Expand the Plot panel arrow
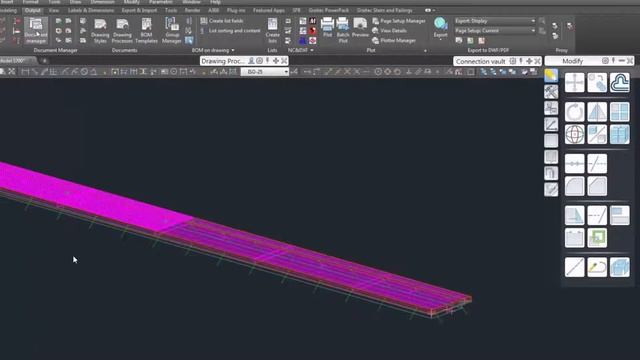Viewport: 640px width, 360px height. tap(425, 51)
